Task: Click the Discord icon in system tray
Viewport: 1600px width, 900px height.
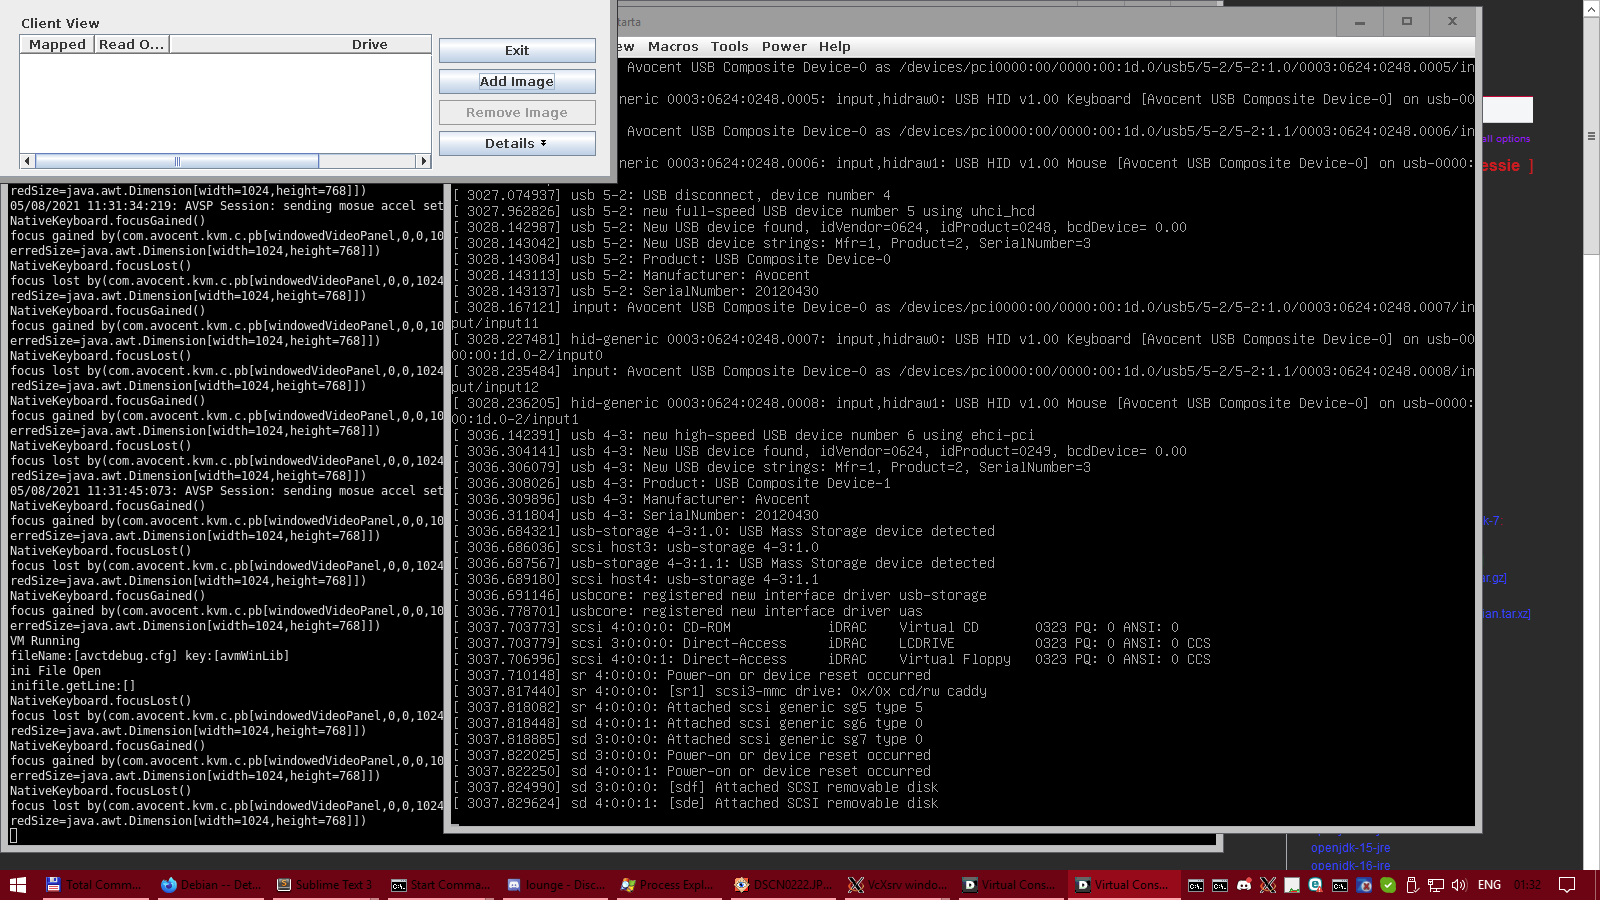Action: 1244,885
